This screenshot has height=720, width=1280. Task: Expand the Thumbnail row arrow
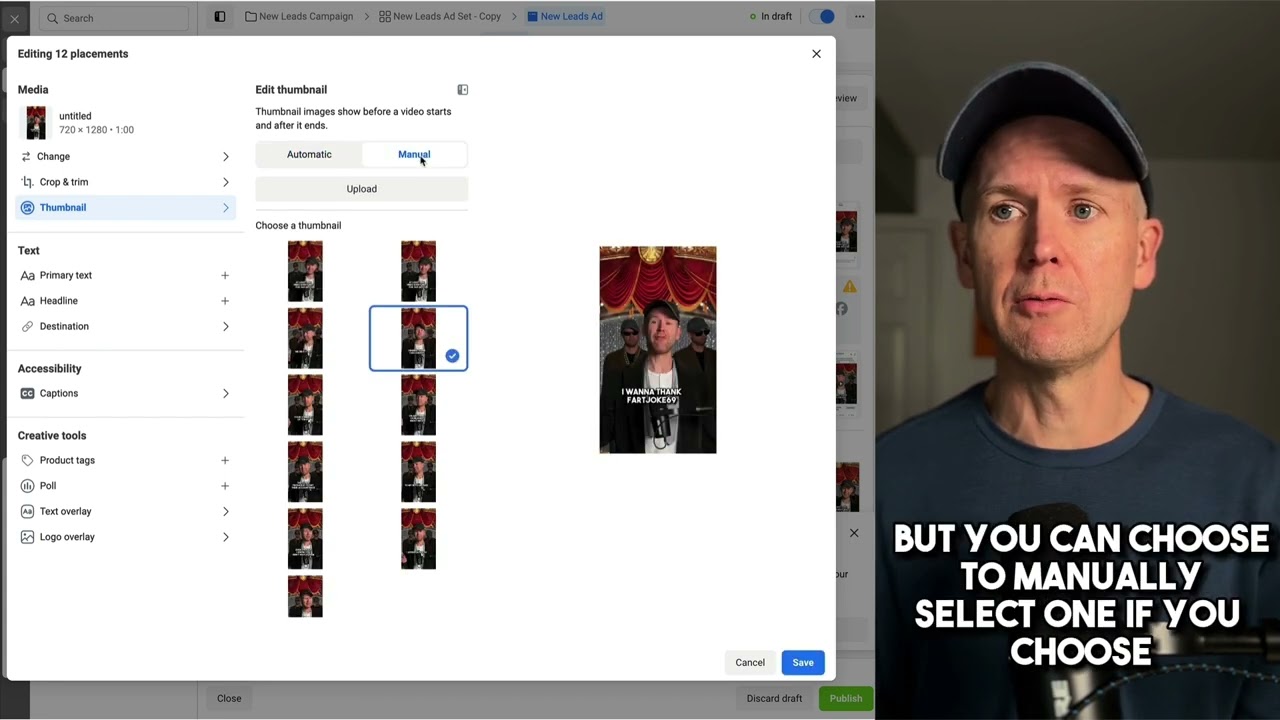point(225,208)
